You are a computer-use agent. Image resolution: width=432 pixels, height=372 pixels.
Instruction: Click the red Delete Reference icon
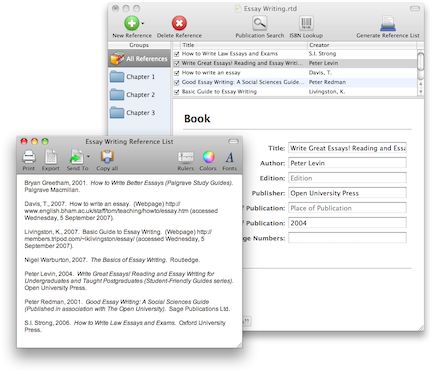point(179,23)
